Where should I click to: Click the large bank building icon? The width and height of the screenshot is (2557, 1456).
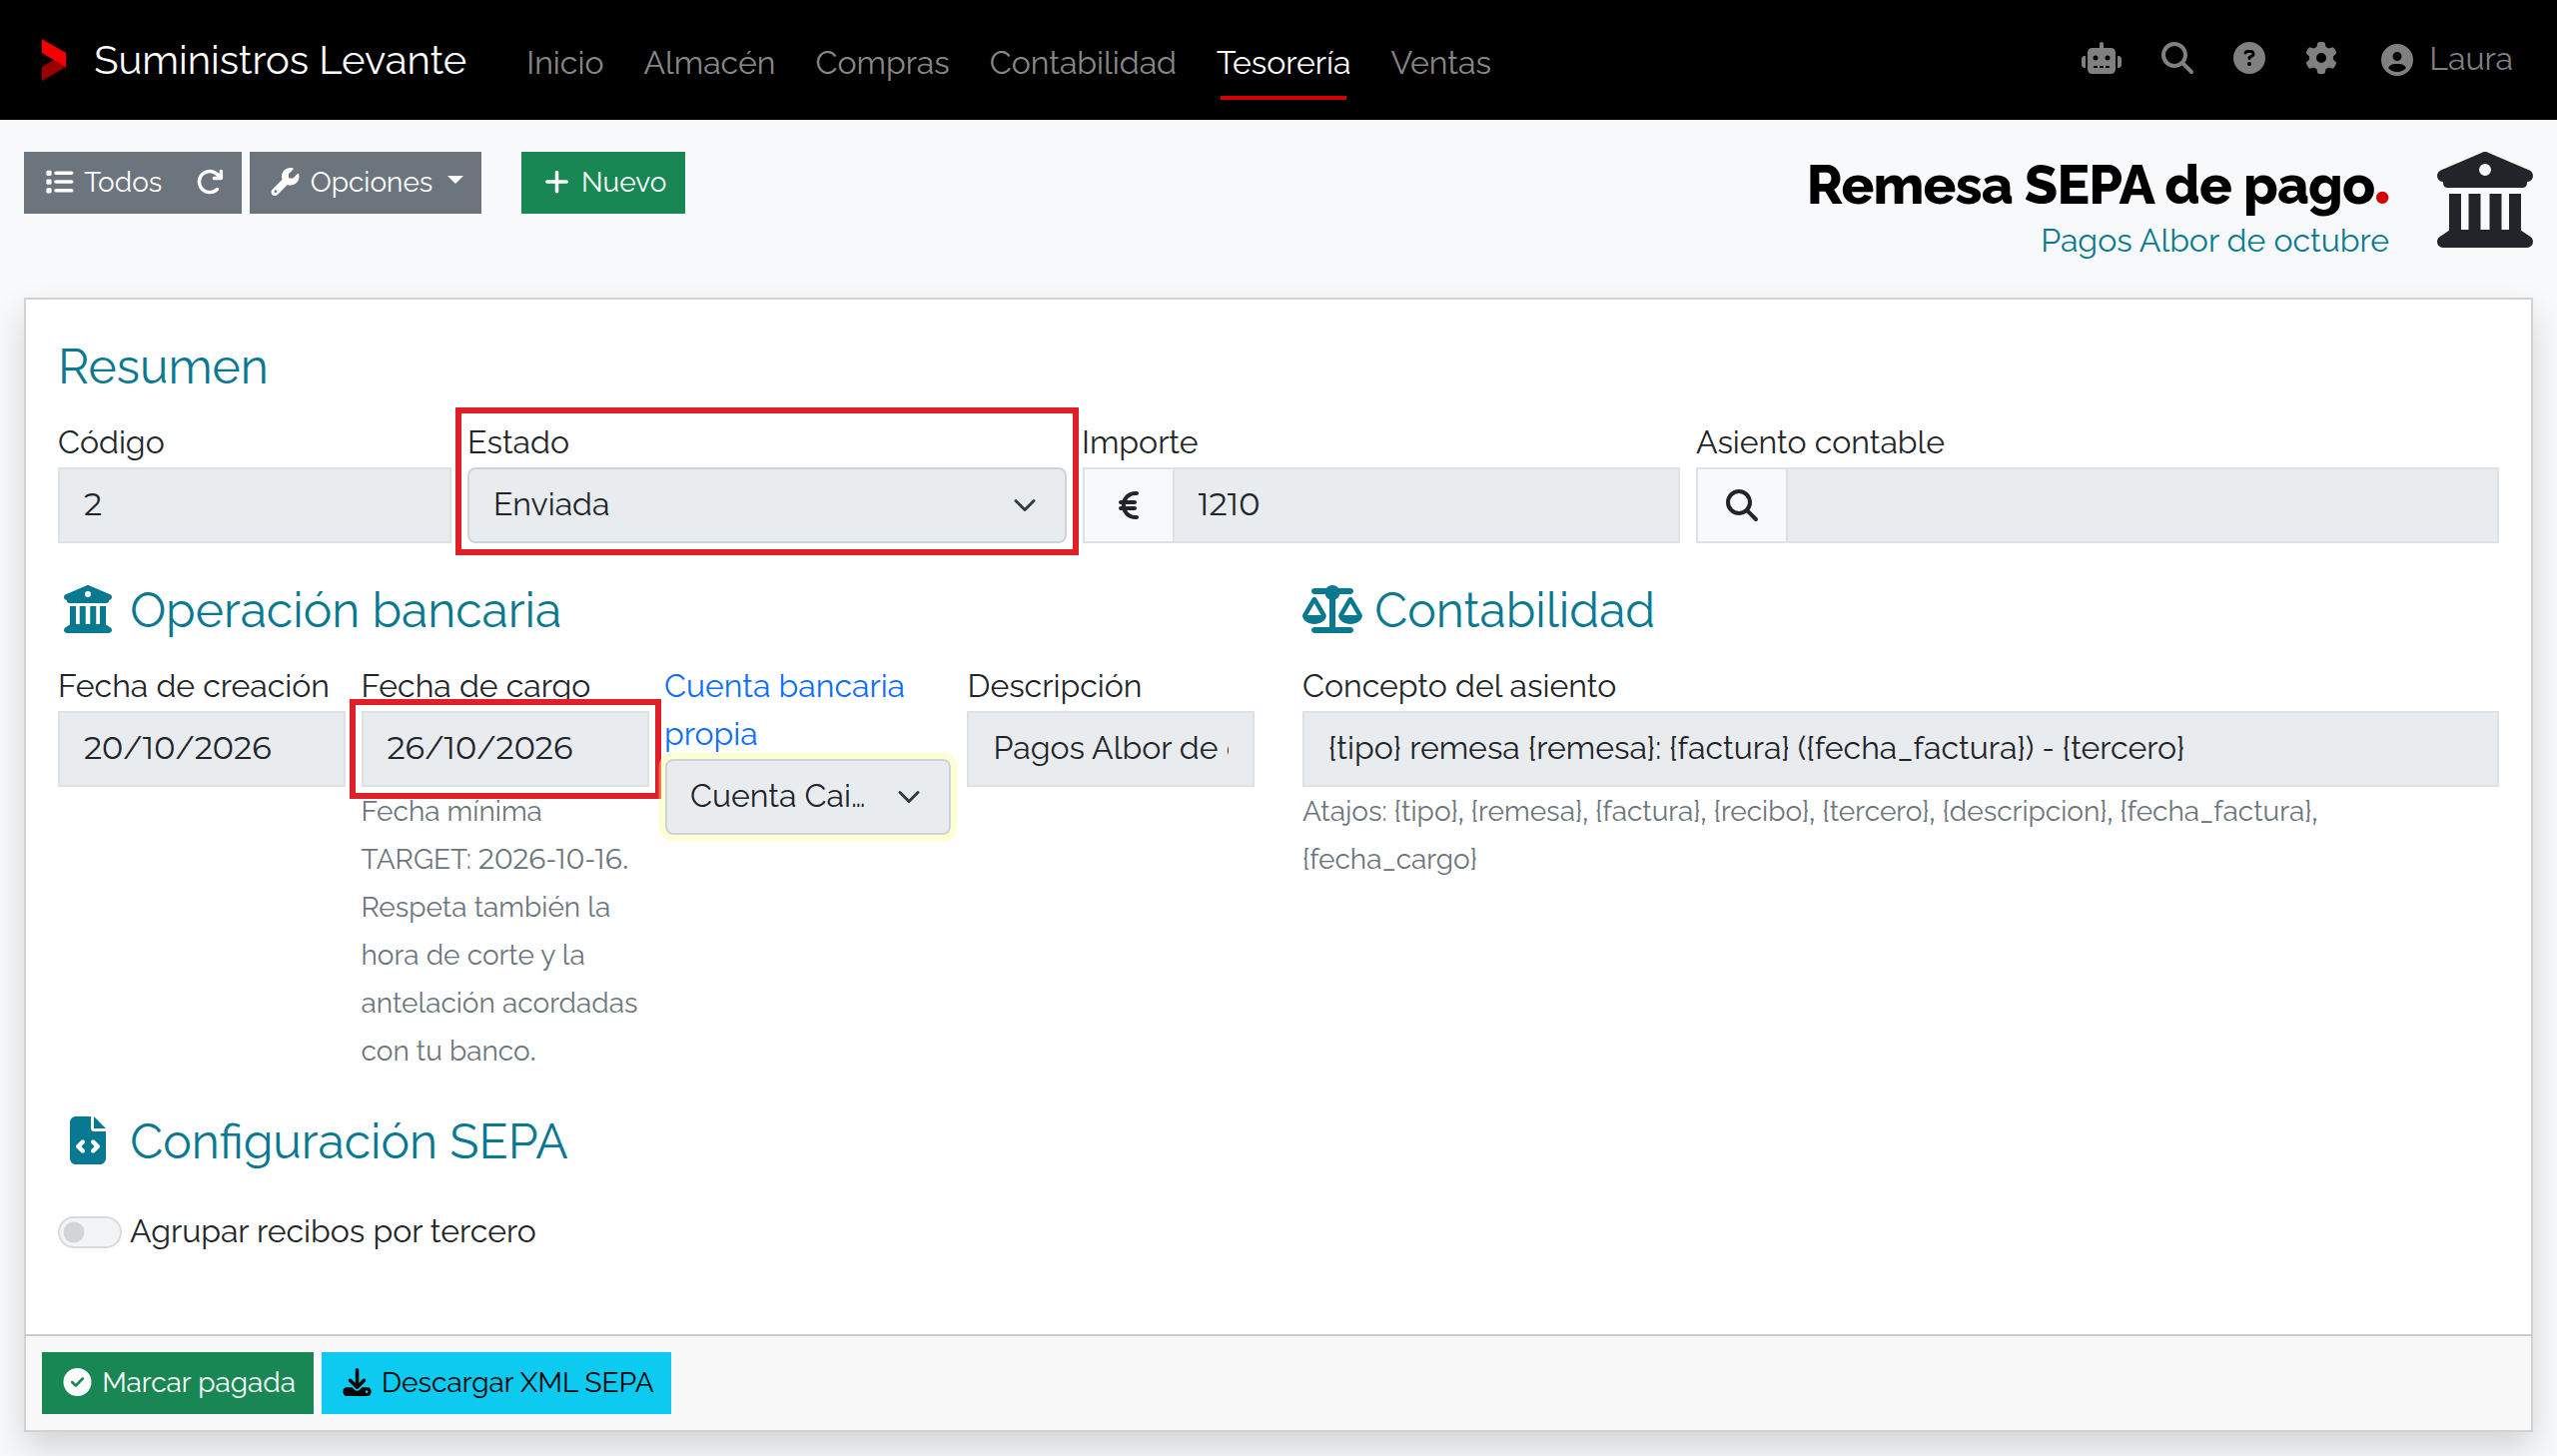click(x=2484, y=201)
